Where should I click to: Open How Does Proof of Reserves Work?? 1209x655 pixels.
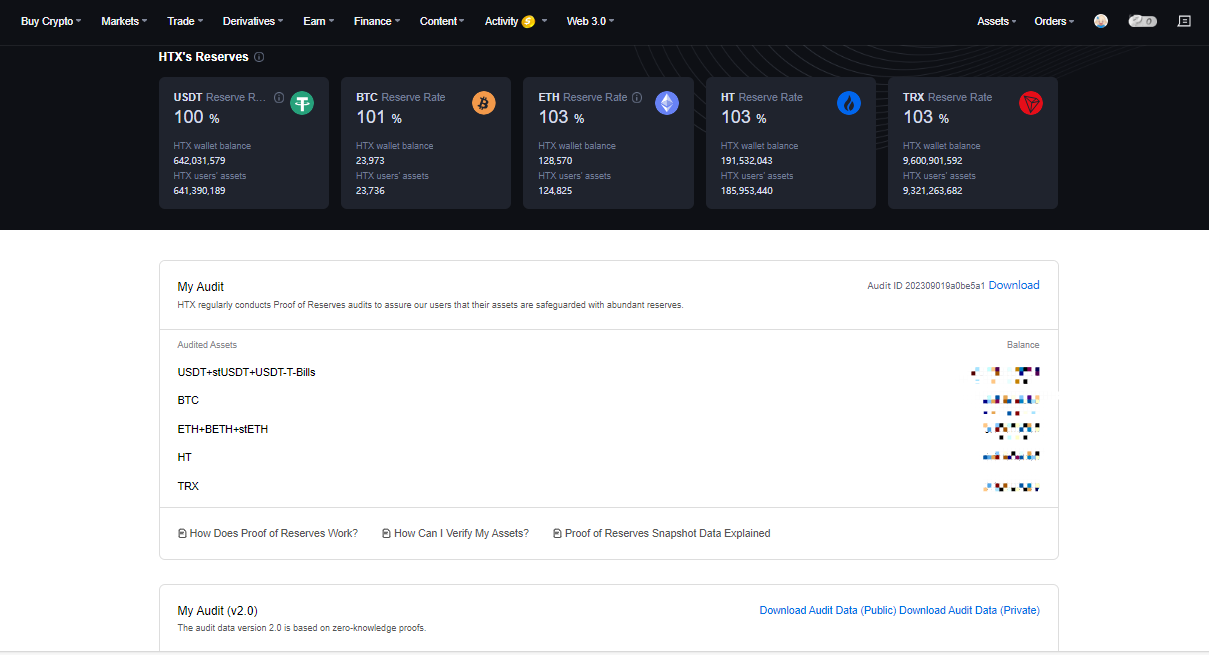268,534
